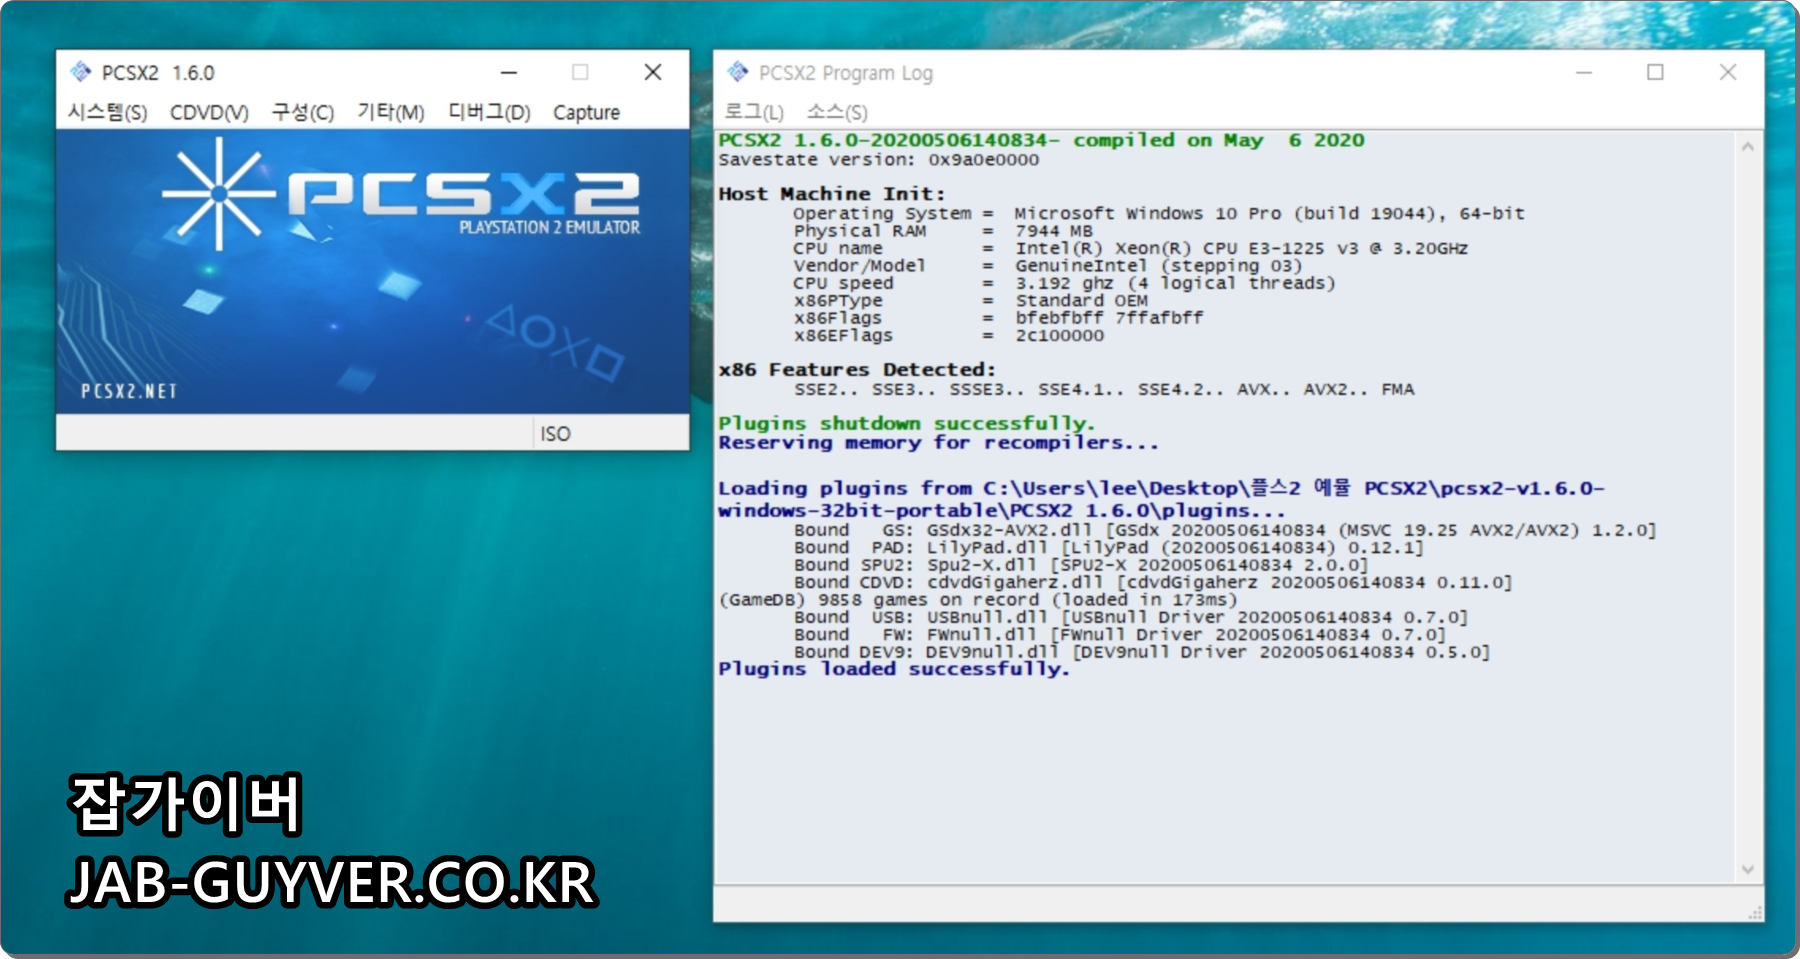Click the ISO status bar field
Viewport: 1800px width, 959px height.
tap(609, 434)
